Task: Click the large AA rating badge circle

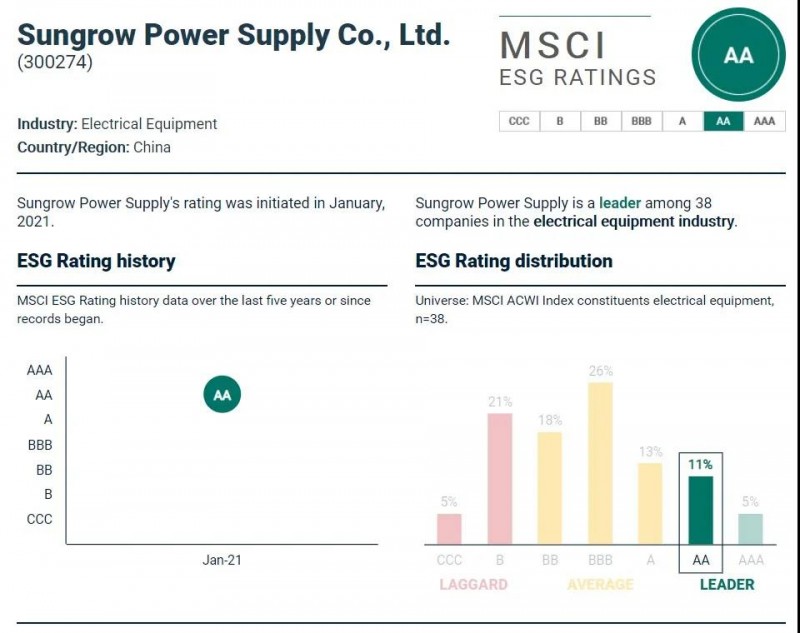Action: pyautogui.click(x=738, y=55)
